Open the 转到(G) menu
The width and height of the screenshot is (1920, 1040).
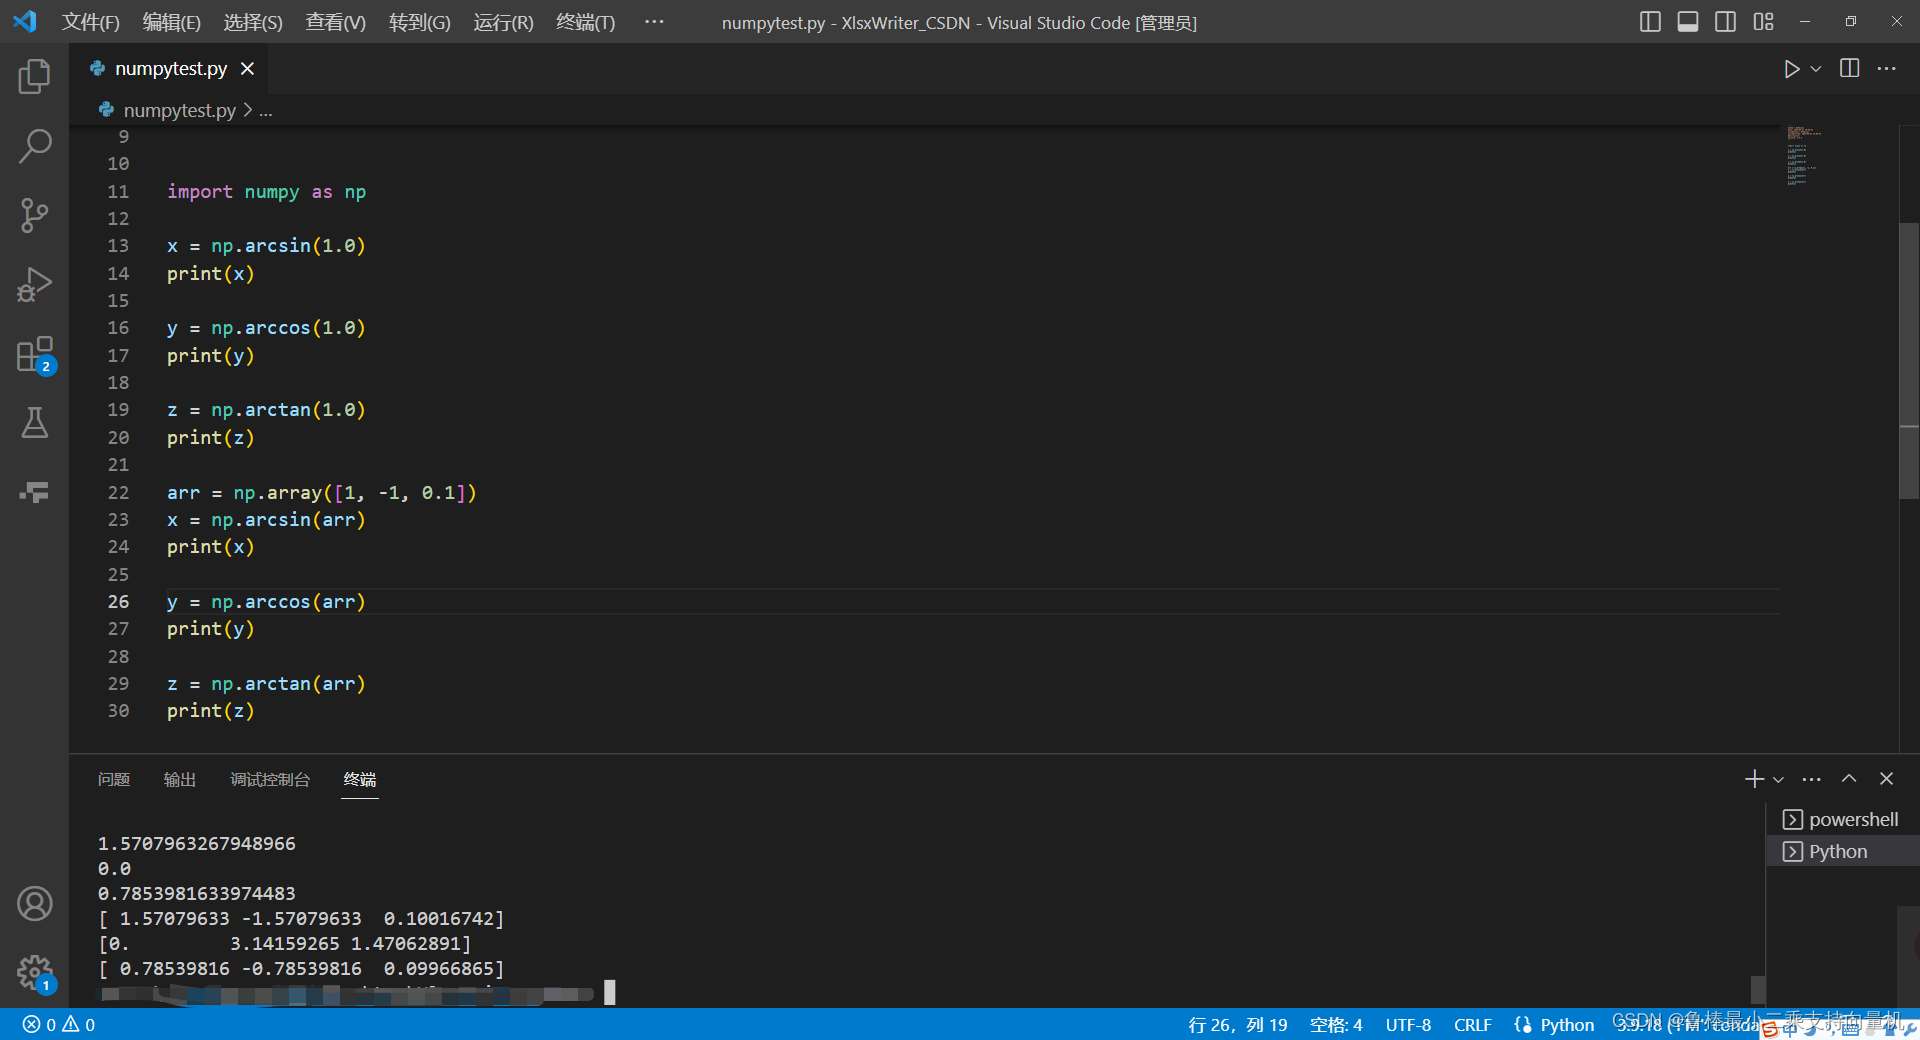pos(419,22)
